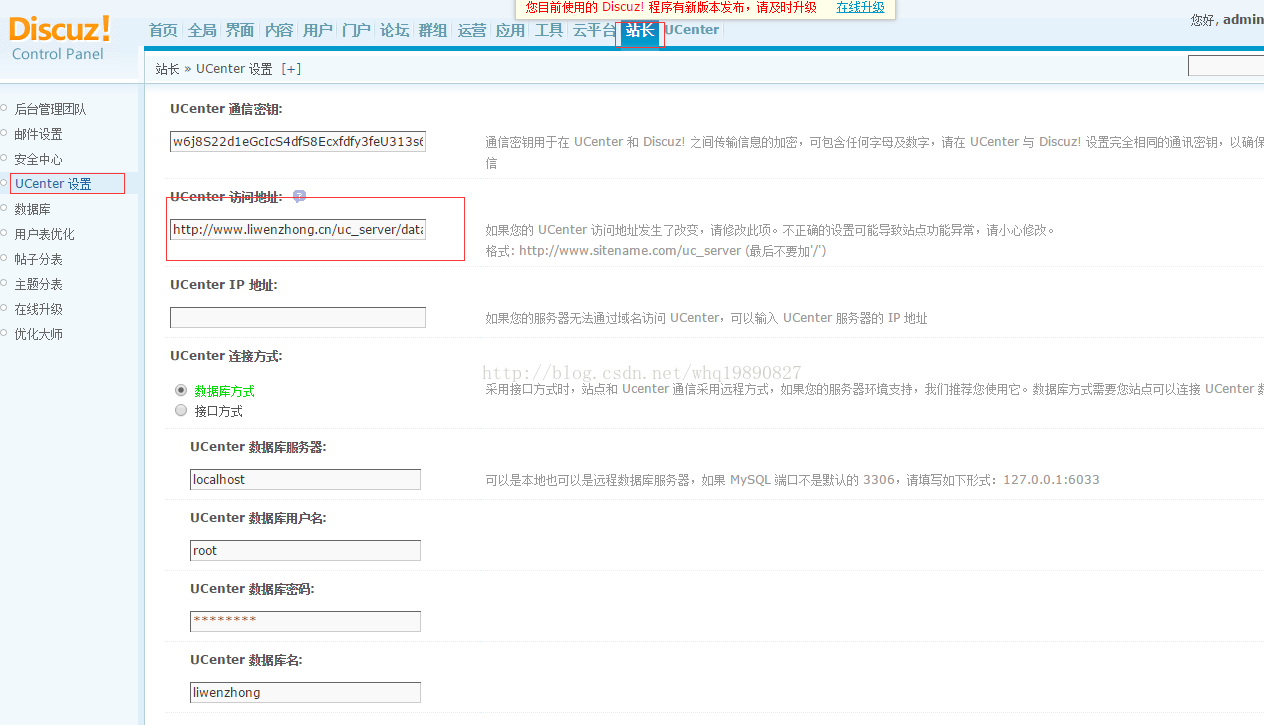Viewport: 1264px width, 725px height.
Task: Open 主题分表 in the sidebar
Action: (38, 284)
